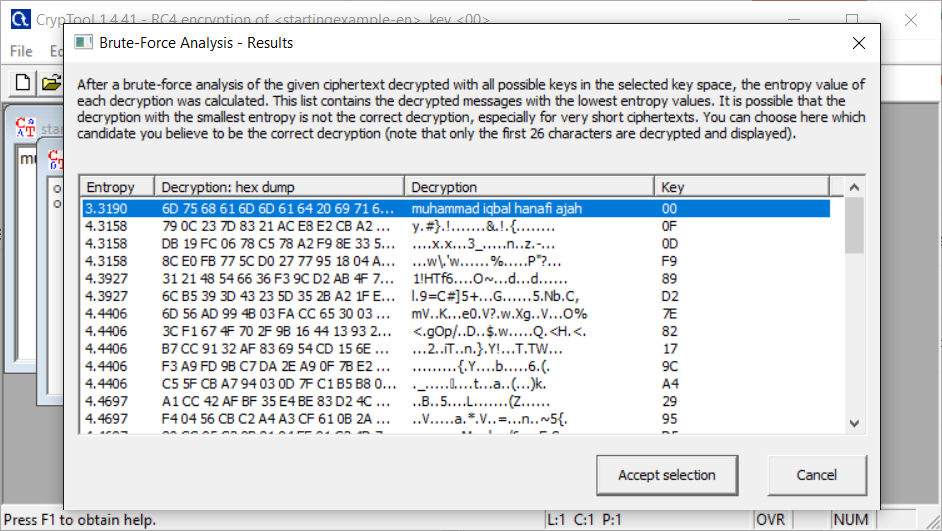The height and width of the screenshot is (531, 942).
Task: Select the row with key F9
Action: [456, 261]
